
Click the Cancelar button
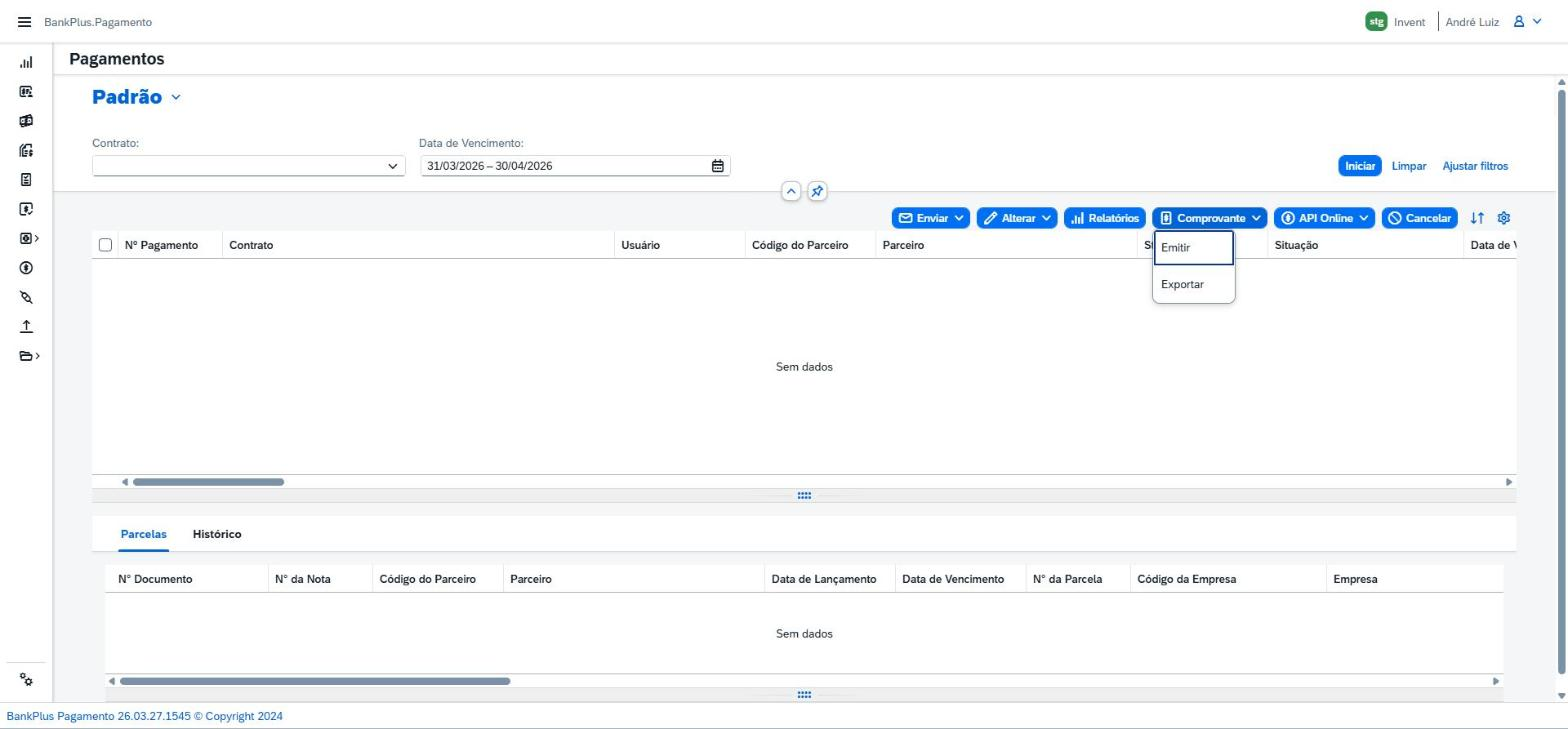pyautogui.click(x=1420, y=218)
